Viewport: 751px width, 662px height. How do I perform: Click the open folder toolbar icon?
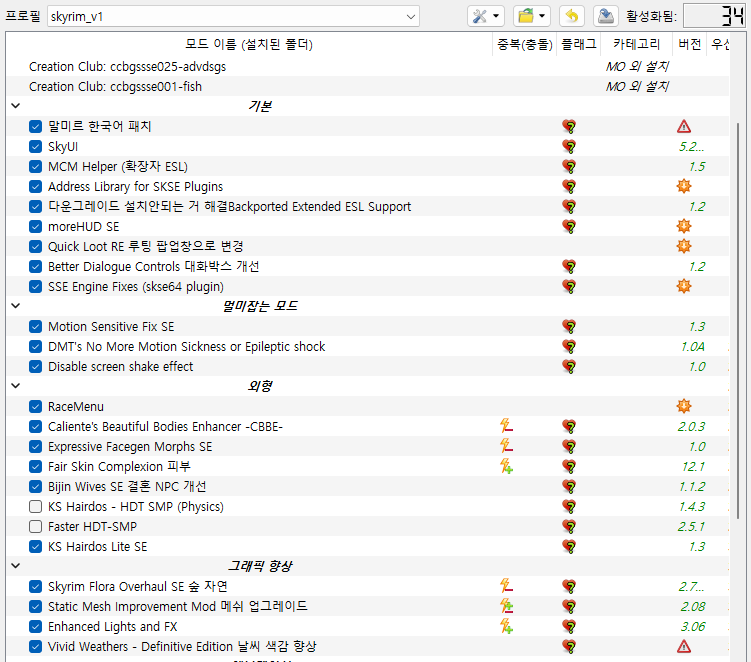pos(525,16)
